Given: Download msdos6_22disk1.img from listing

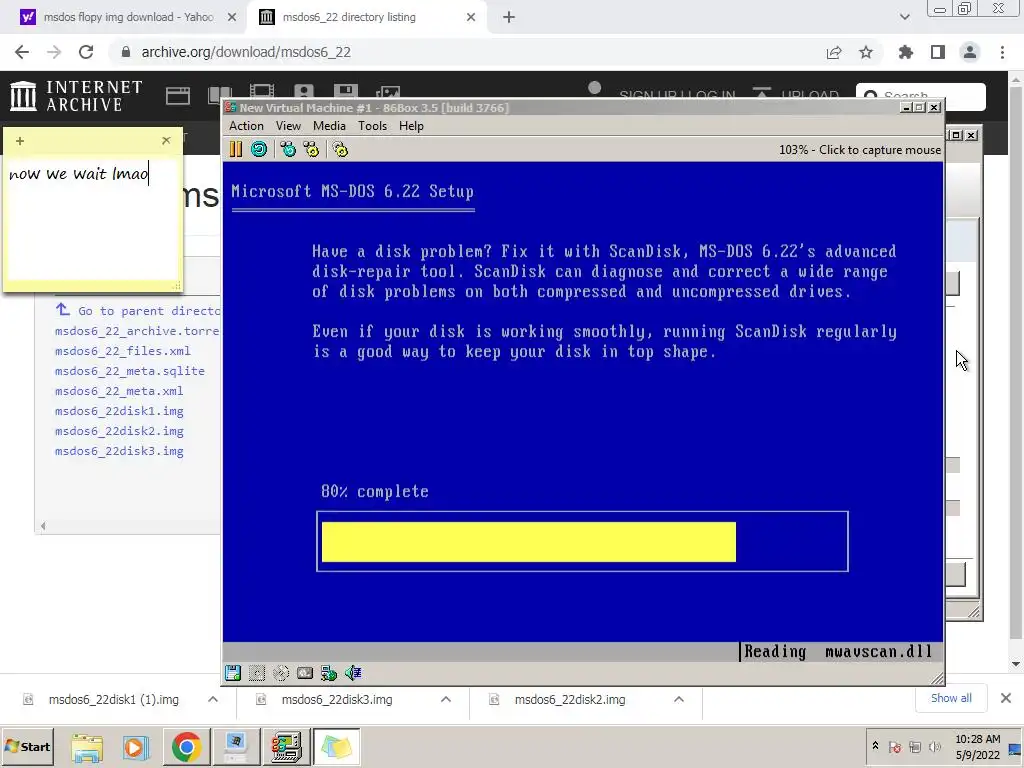Looking at the screenshot, I should tap(119, 411).
